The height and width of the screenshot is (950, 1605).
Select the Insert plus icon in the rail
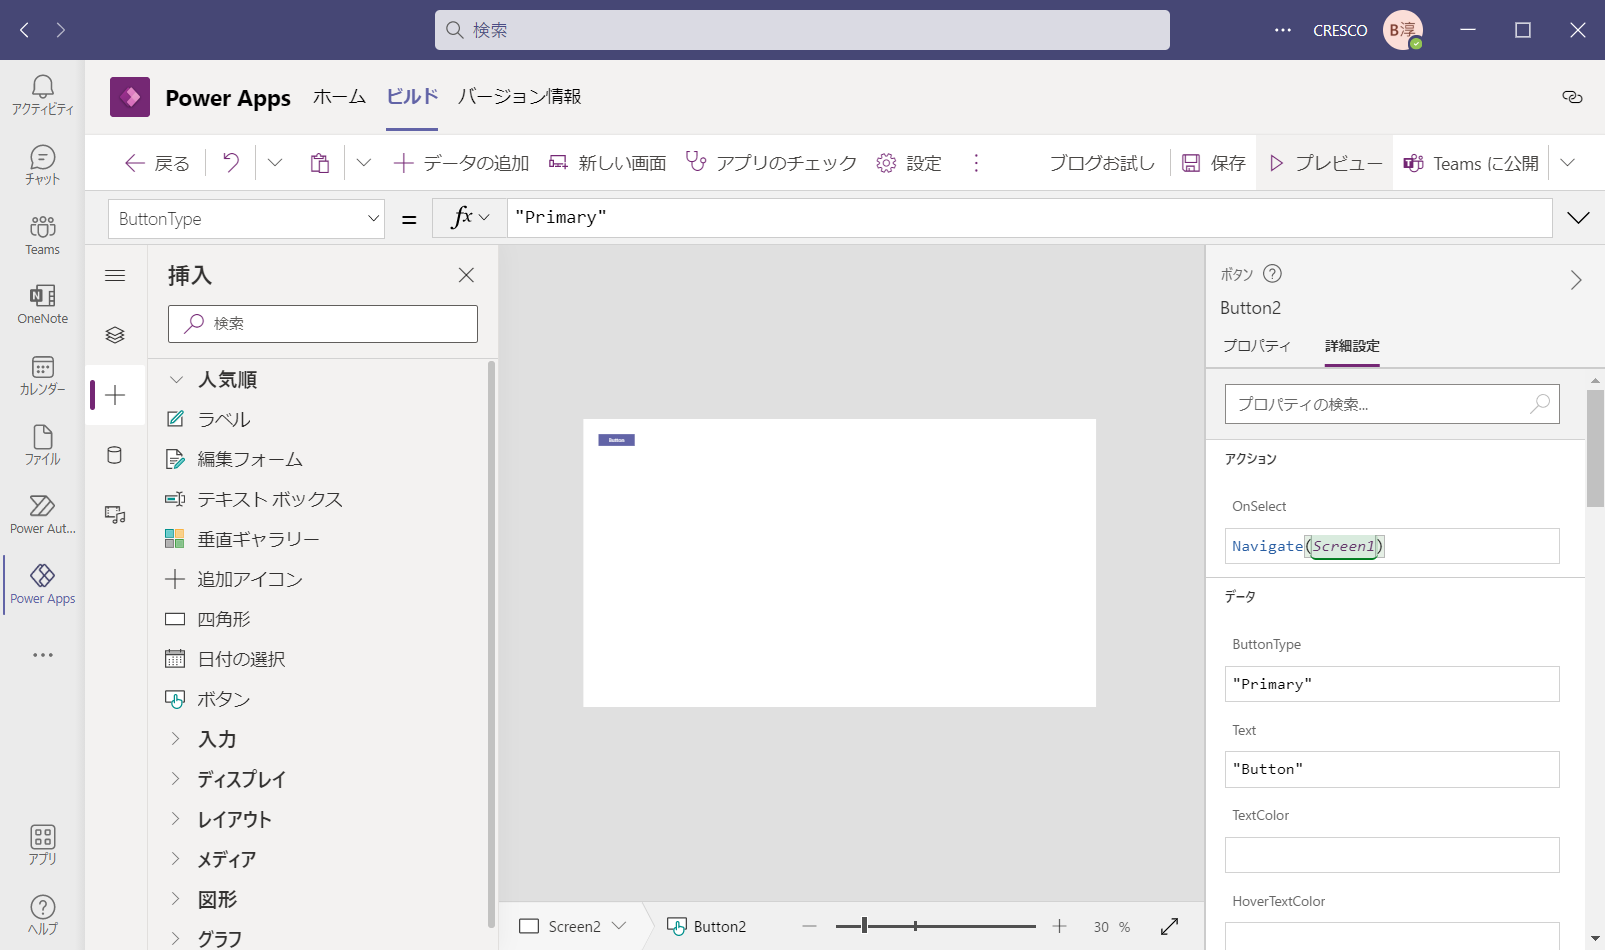pyautogui.click(x=115, y=395)
